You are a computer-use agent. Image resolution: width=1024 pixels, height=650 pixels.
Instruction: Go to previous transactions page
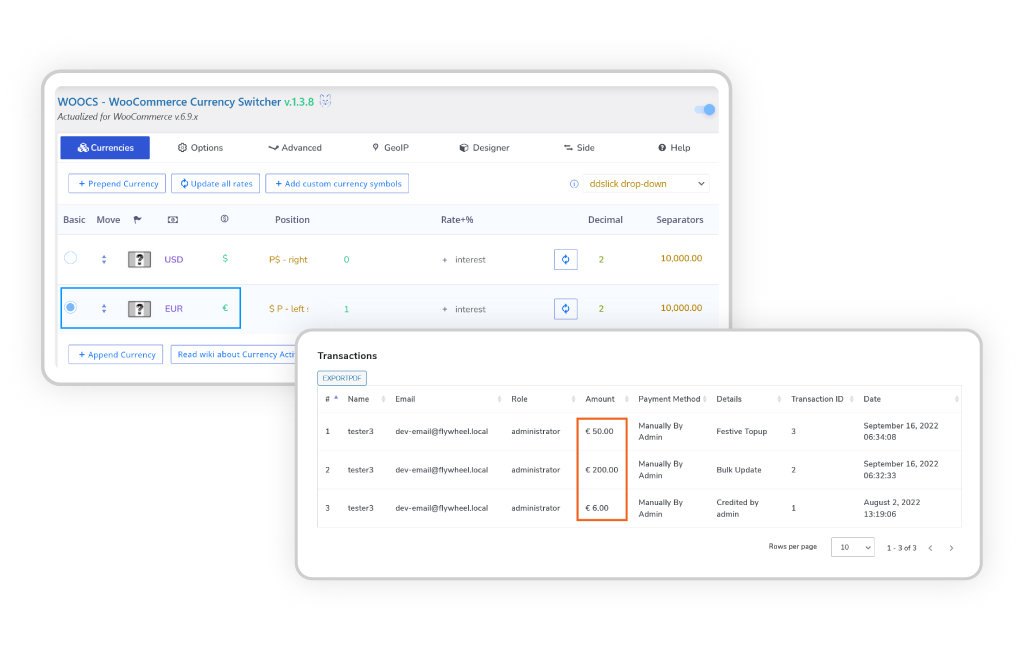pyautogui.click(x=931, y=548)
